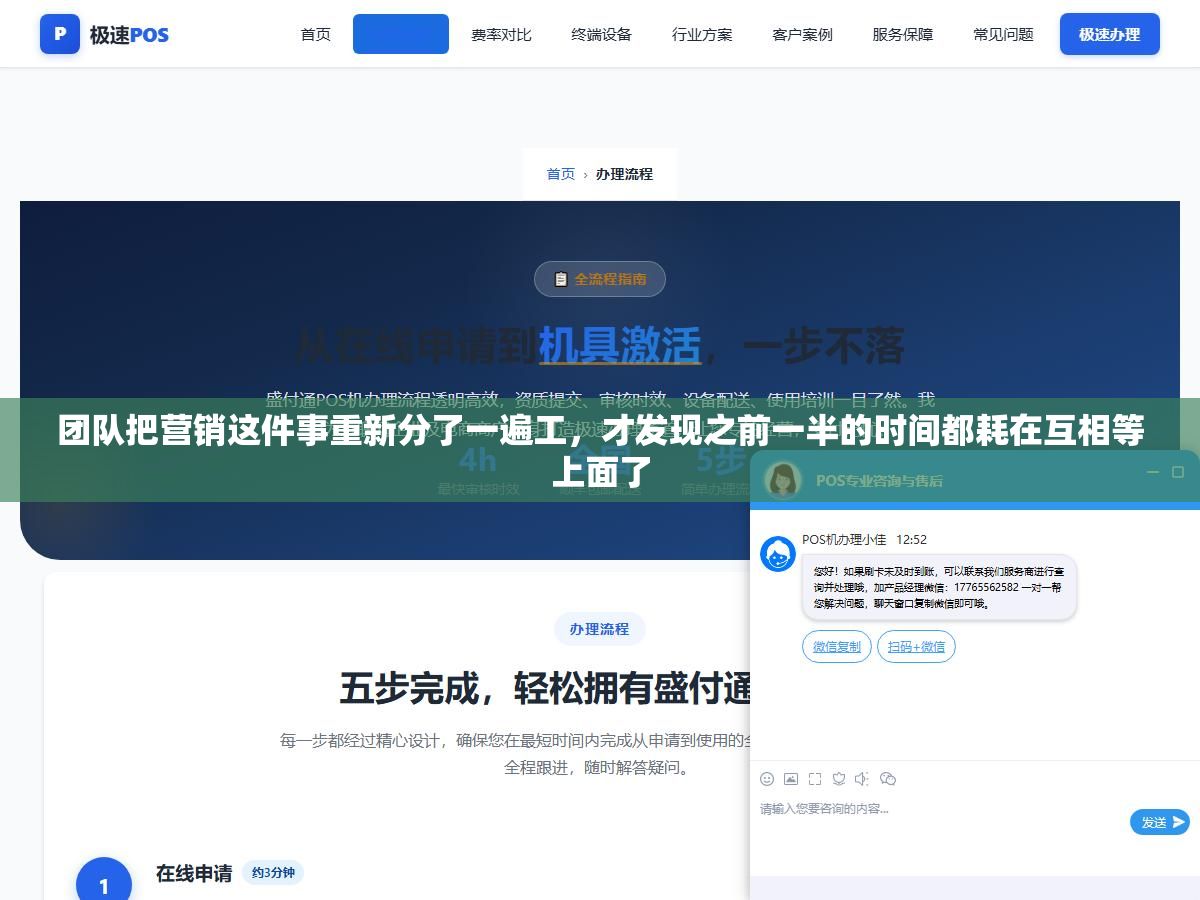Select the highlighted blue nav tab
The image size is (1200, 900).
401,34
